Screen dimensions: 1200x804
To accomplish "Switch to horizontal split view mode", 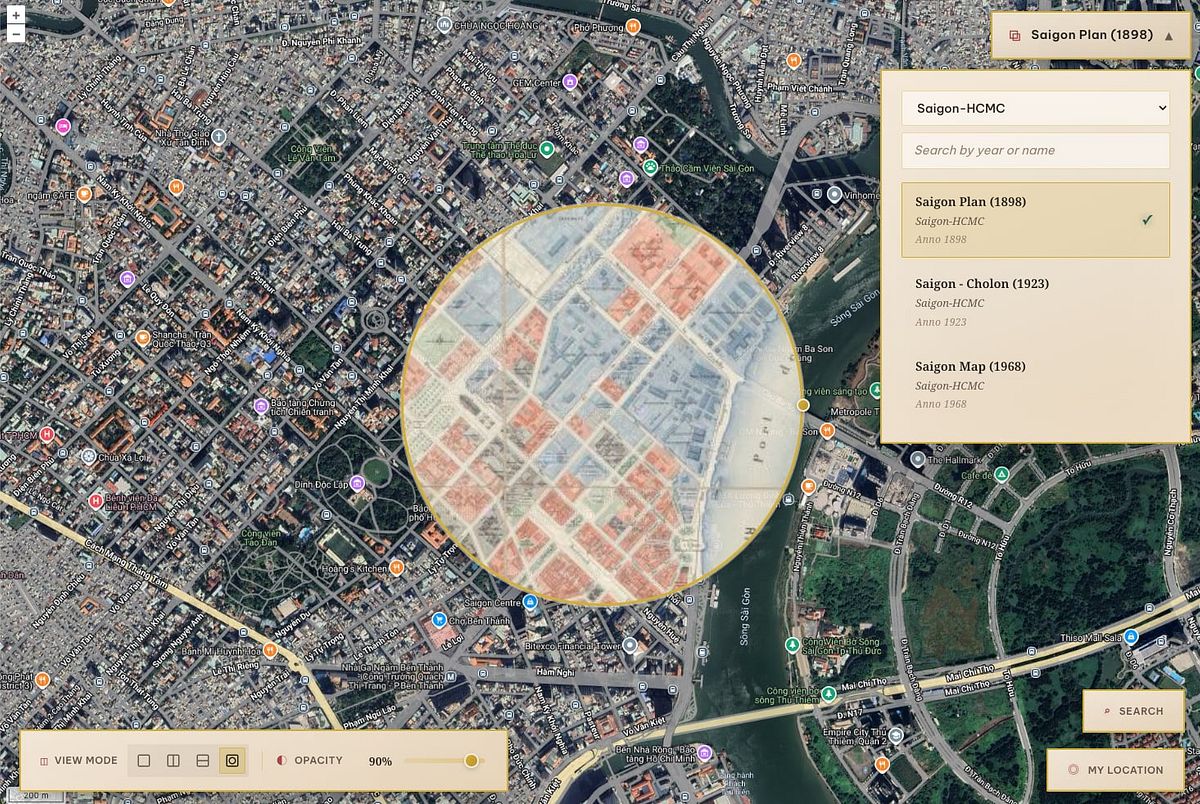I will tap(202, 761).
